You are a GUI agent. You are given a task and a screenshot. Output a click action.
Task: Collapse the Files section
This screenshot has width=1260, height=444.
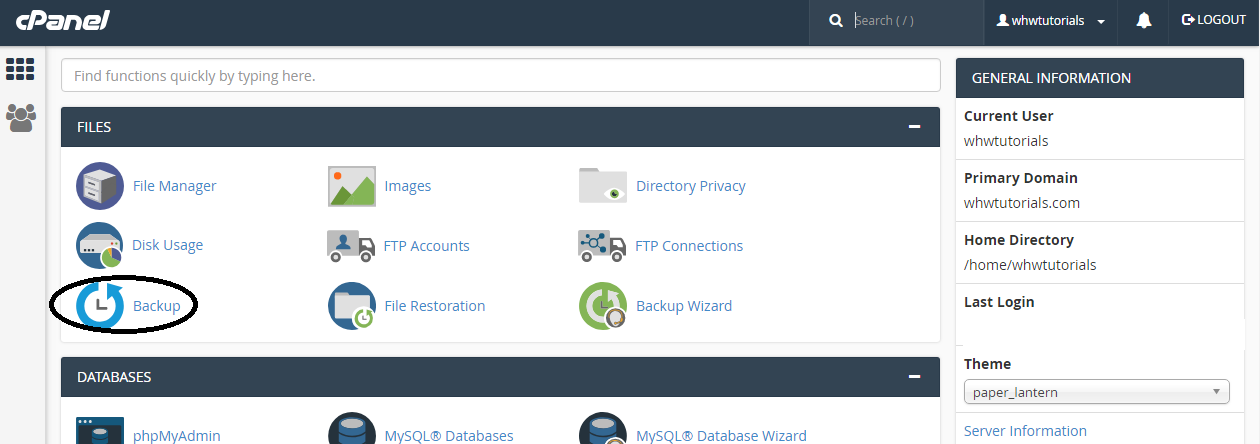pyautogui.click(x=914, y=127)
